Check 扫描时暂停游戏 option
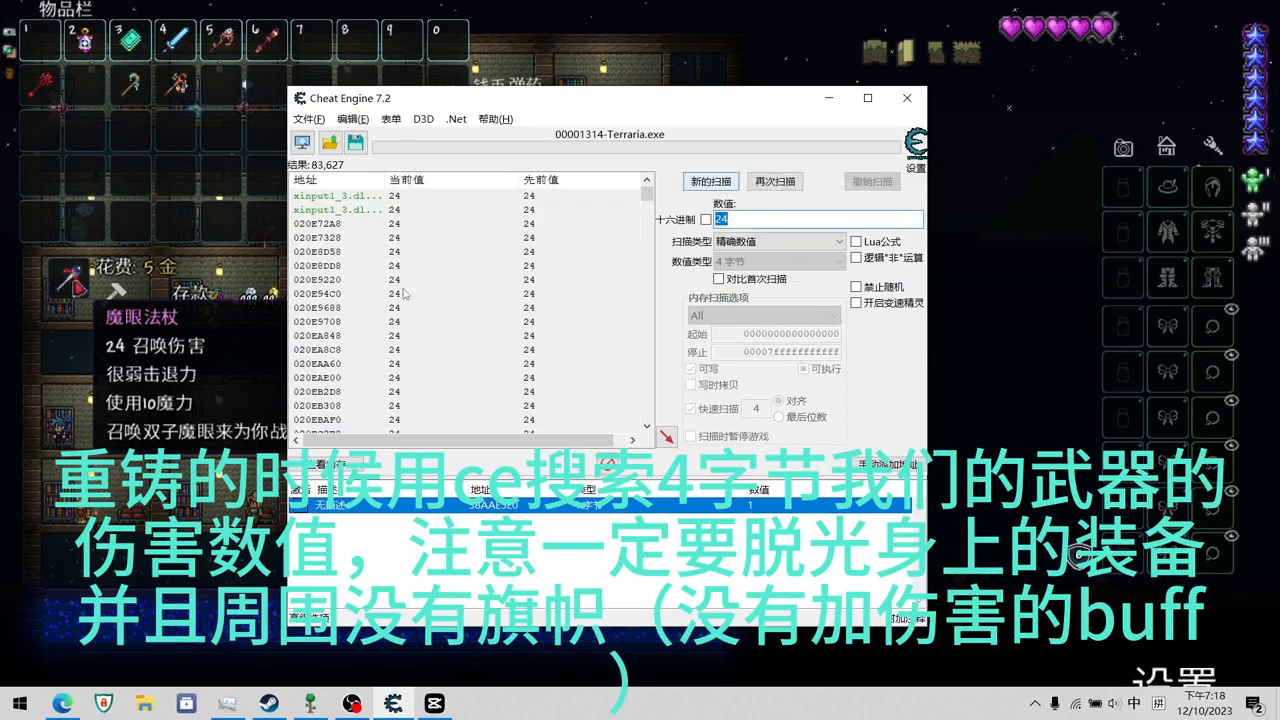The height and width of the screenshot is (720, 1280). tap(690, 437)
